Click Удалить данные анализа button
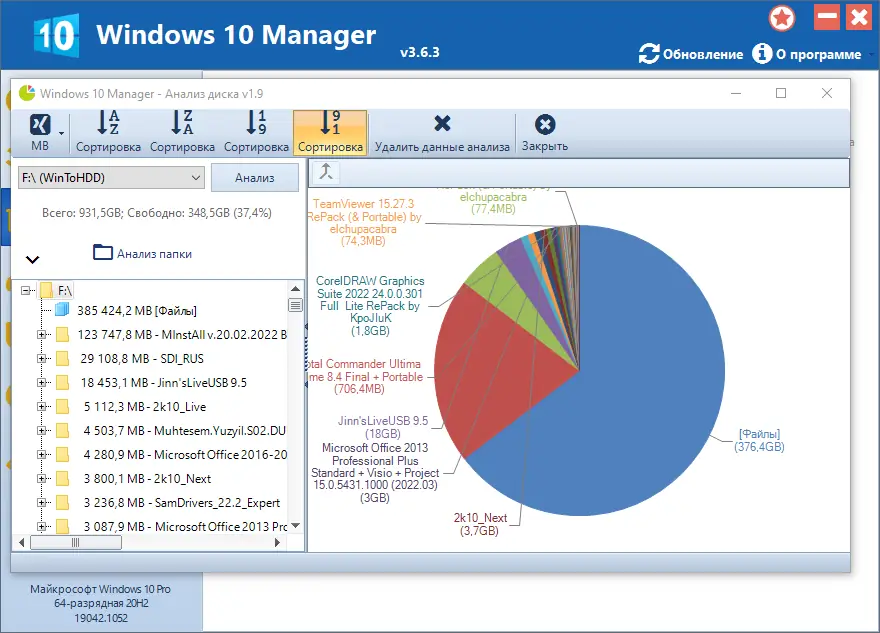The height and width of the screenshot is (633, 880). [x=442, y=132]
